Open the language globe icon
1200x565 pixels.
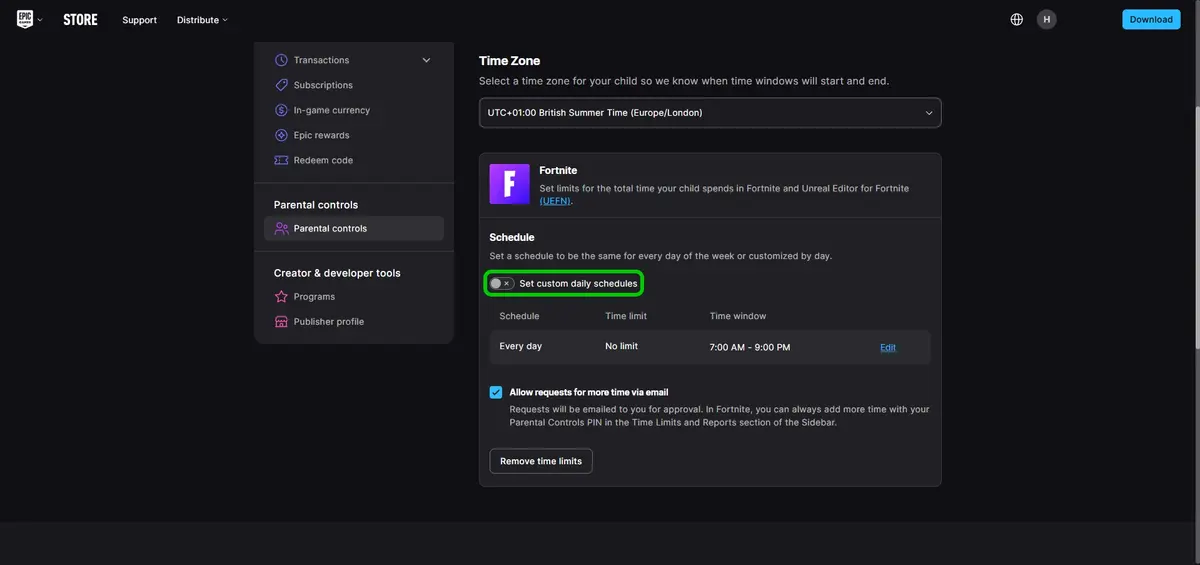[x=1017, y=19]
